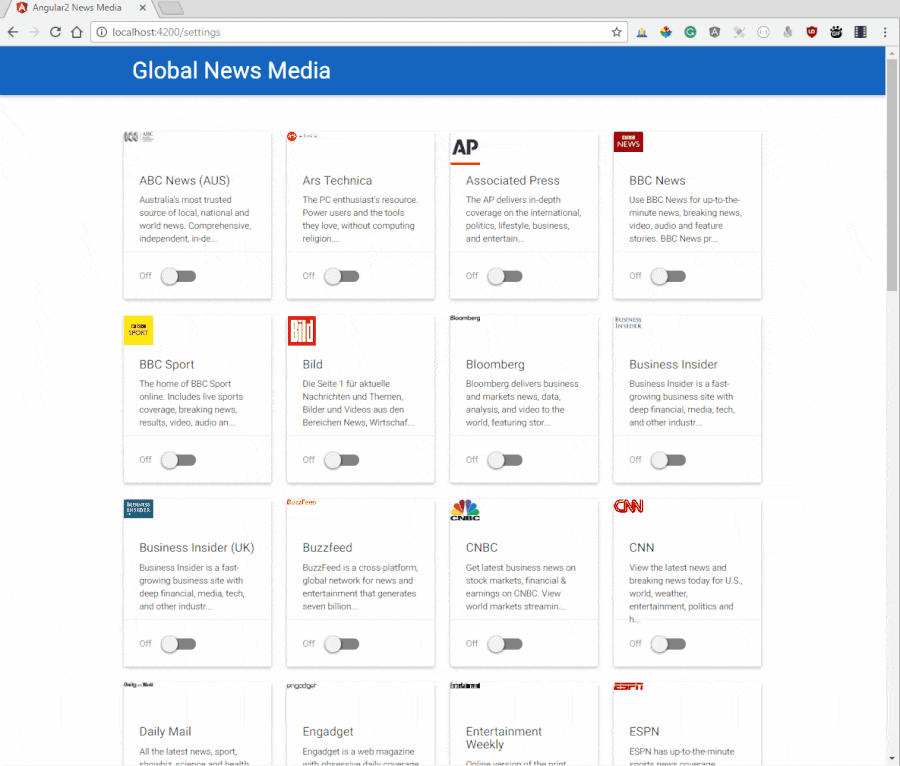This screenshot has width=900, height=766.
Task: Click the Daily Mail card title
Action: (165, 732)
